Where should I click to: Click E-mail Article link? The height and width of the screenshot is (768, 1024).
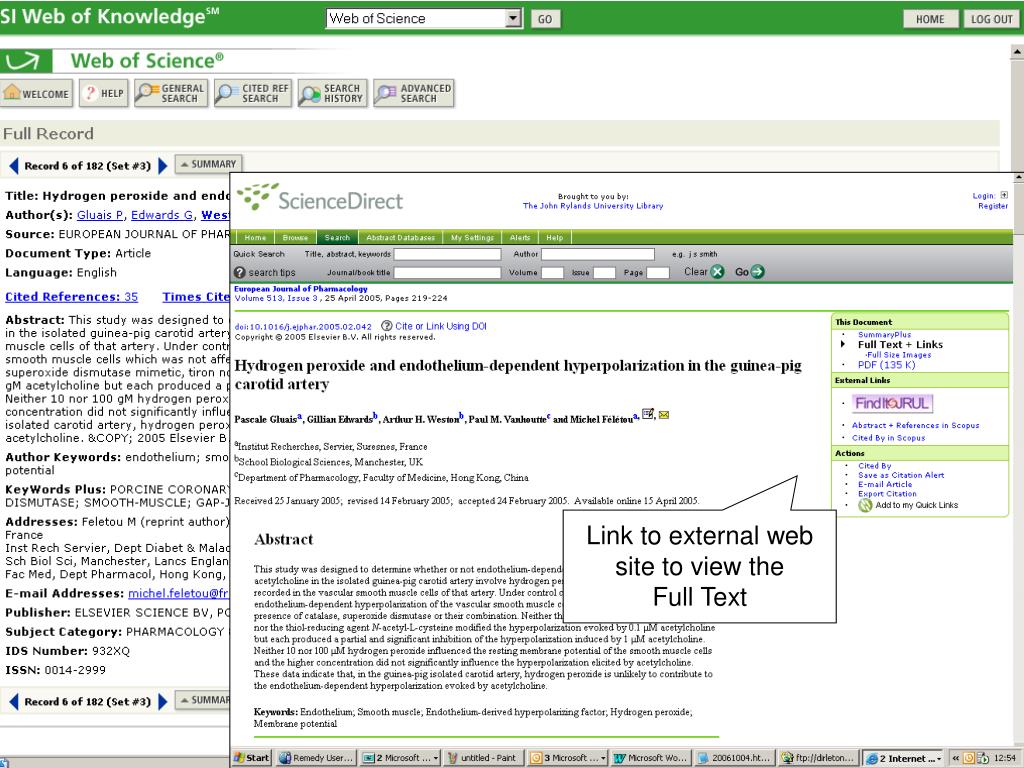(x=885, y=484)
